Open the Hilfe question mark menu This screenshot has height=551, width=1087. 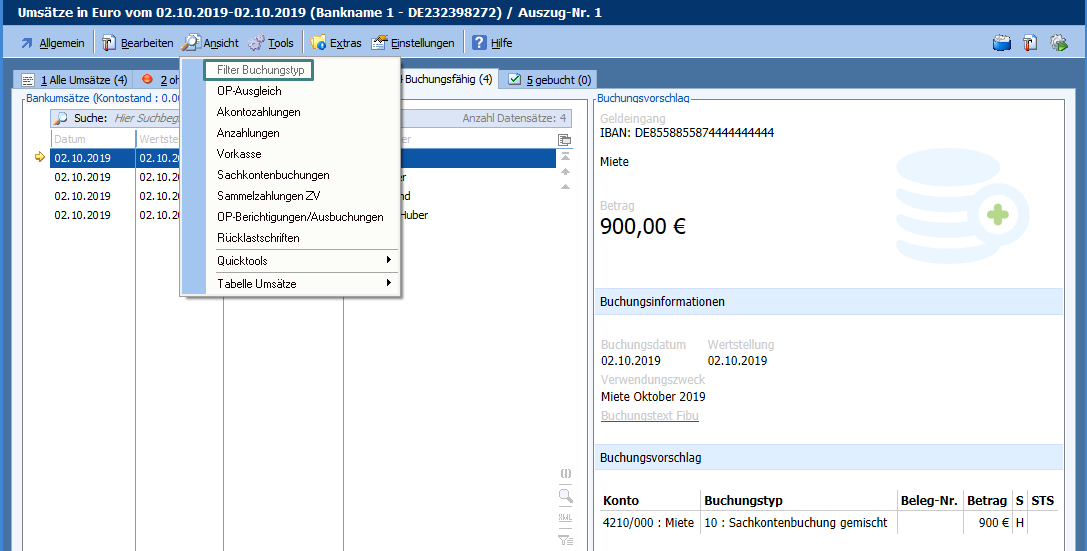click(492, 43)
